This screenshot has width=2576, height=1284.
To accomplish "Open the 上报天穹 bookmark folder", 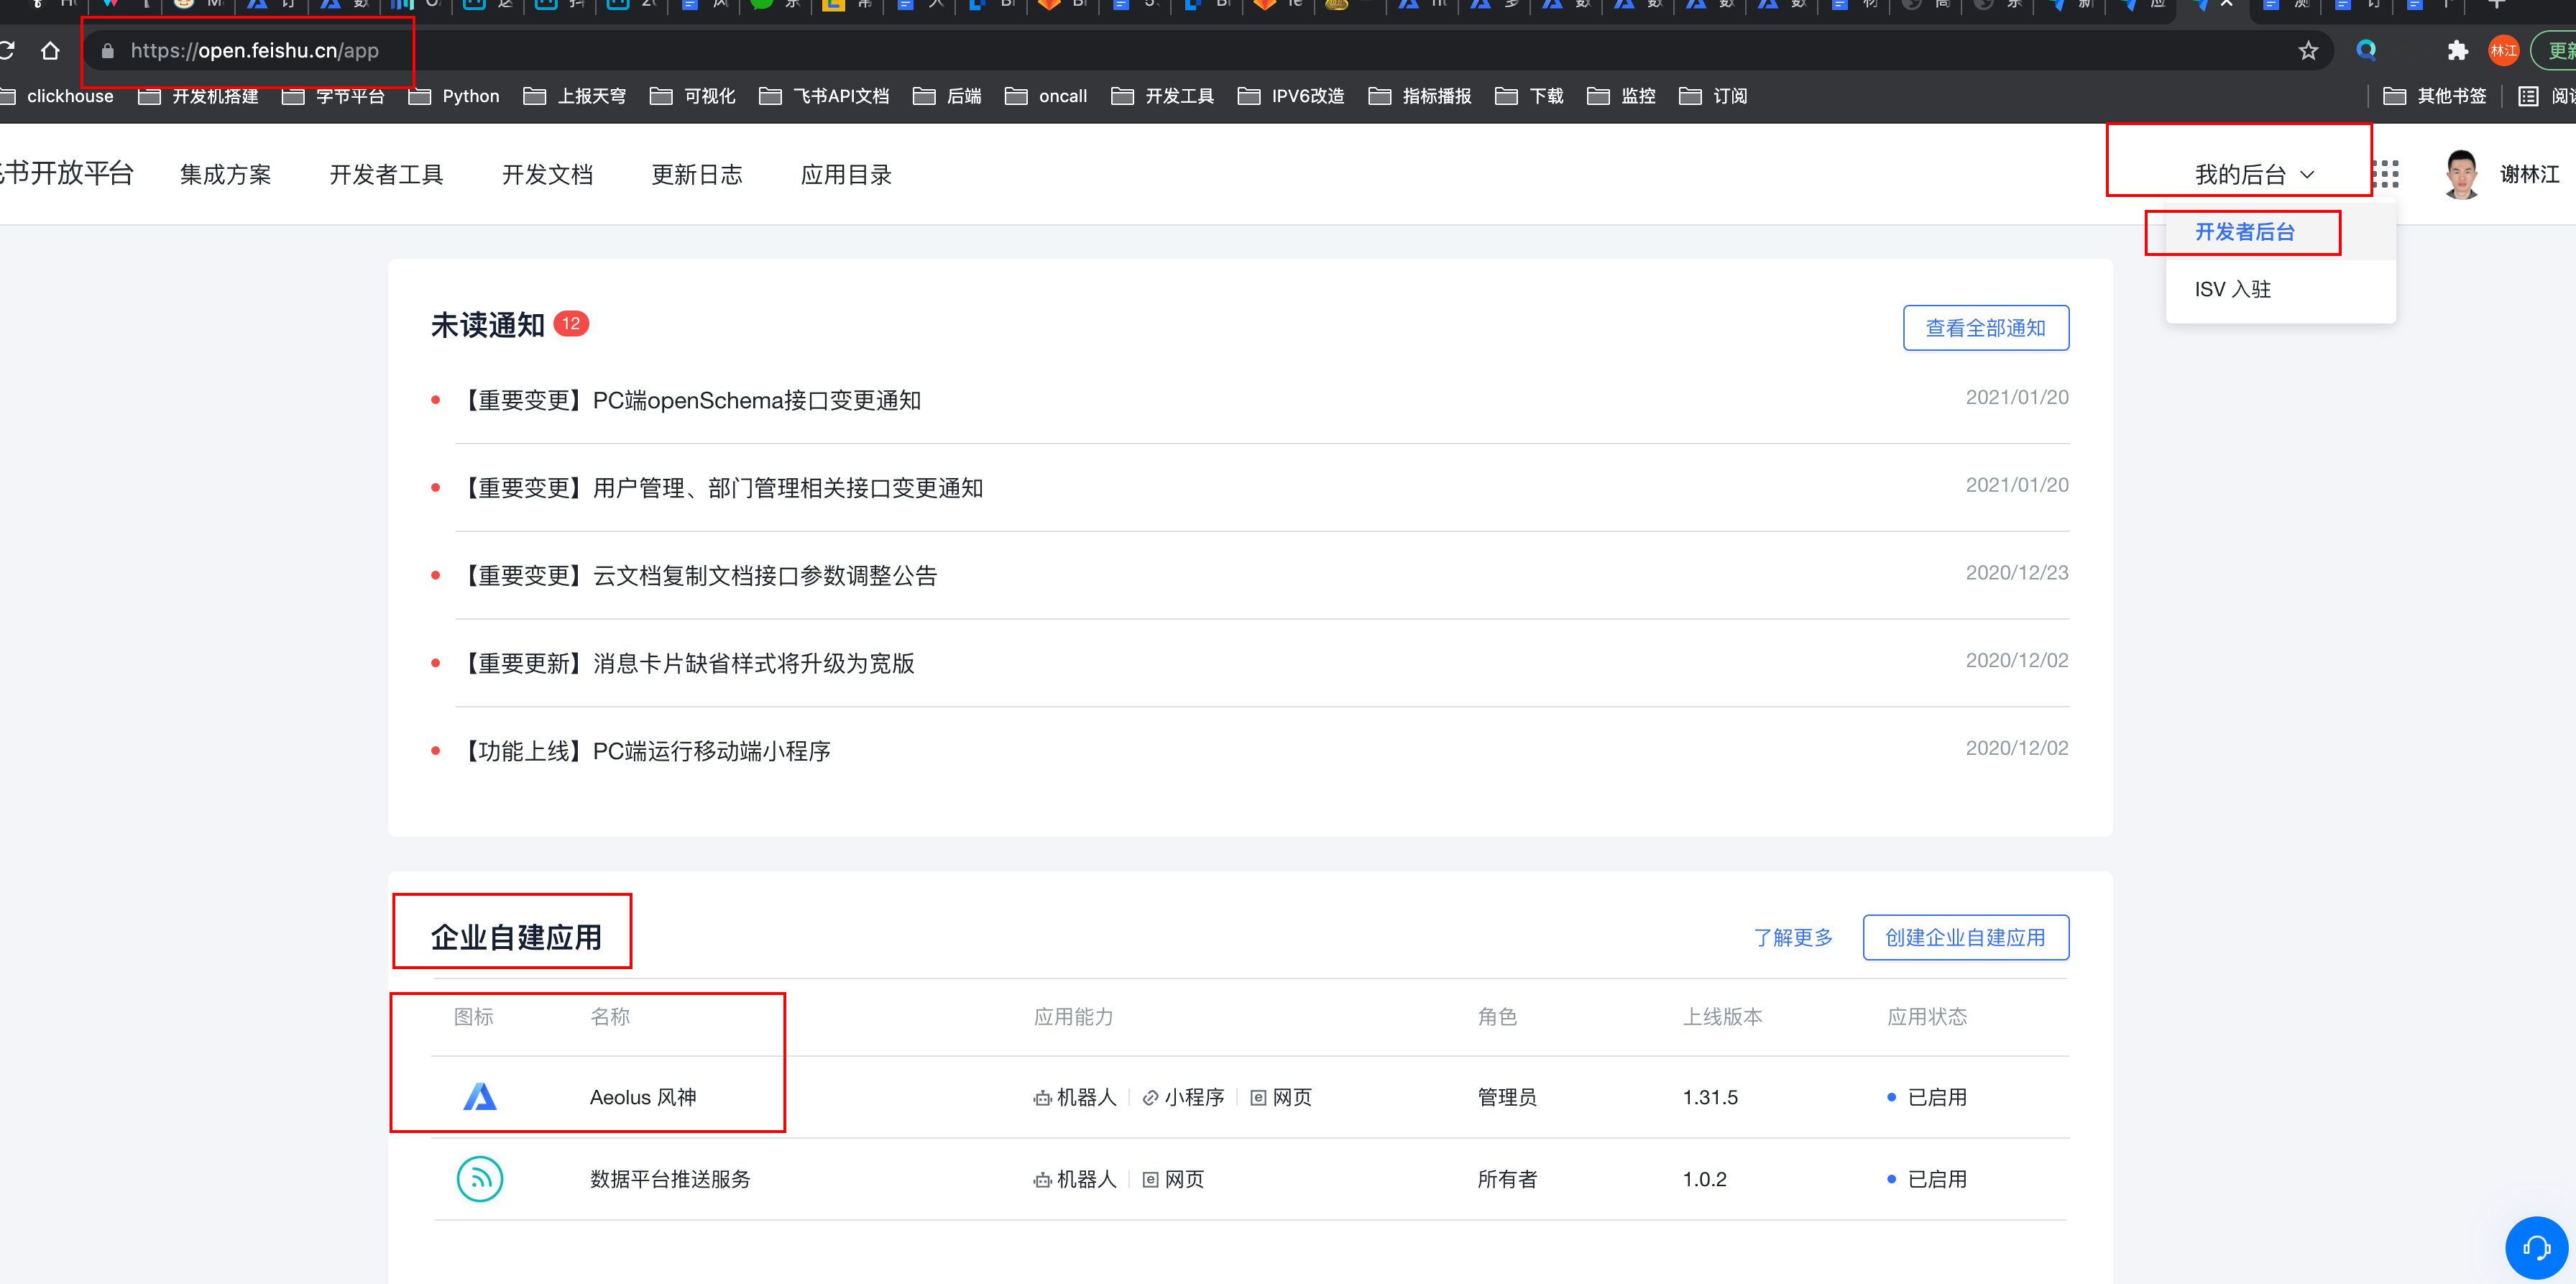I will (x=575, y=96).
